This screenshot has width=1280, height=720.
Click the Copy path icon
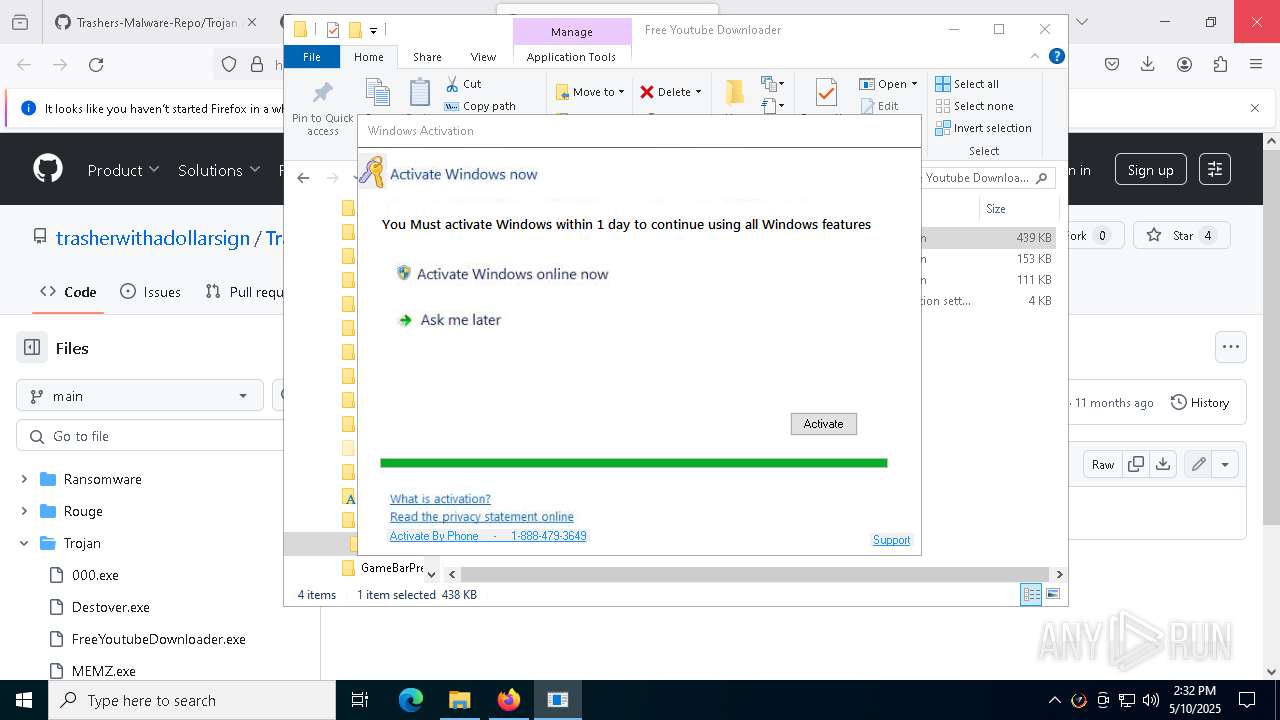coord(452,106)
